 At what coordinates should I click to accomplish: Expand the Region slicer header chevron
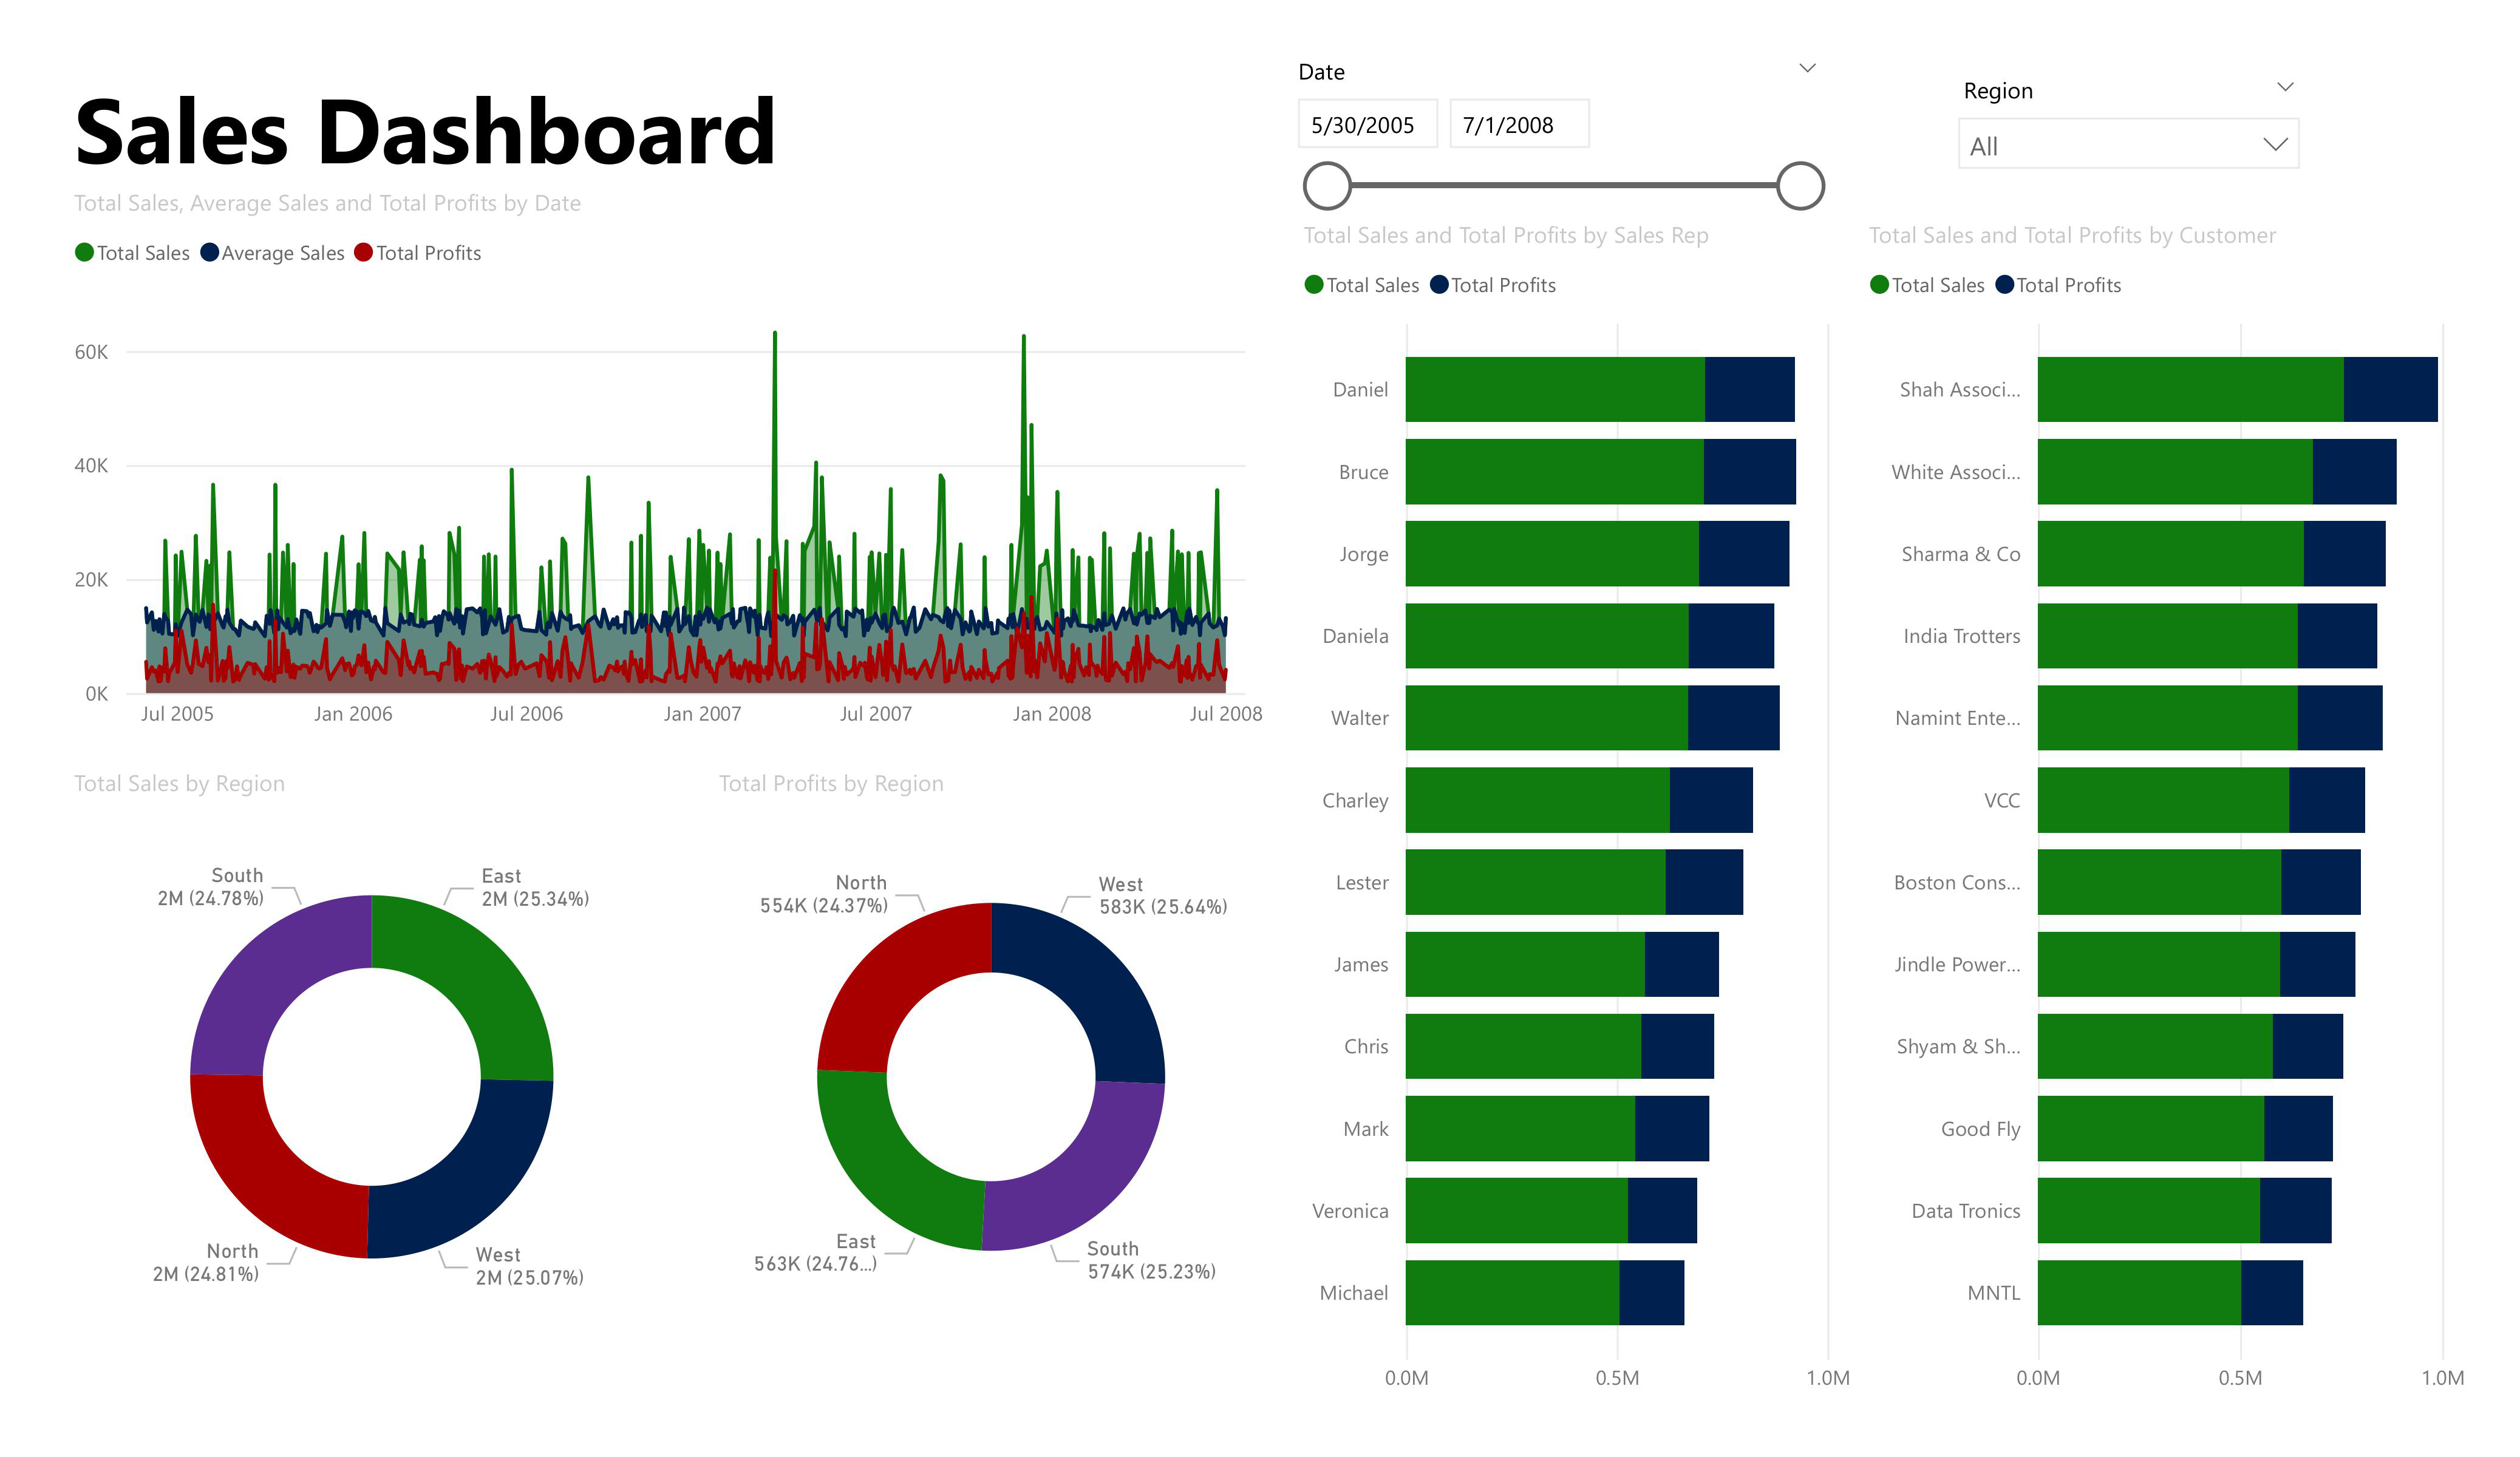(2286, 87)
